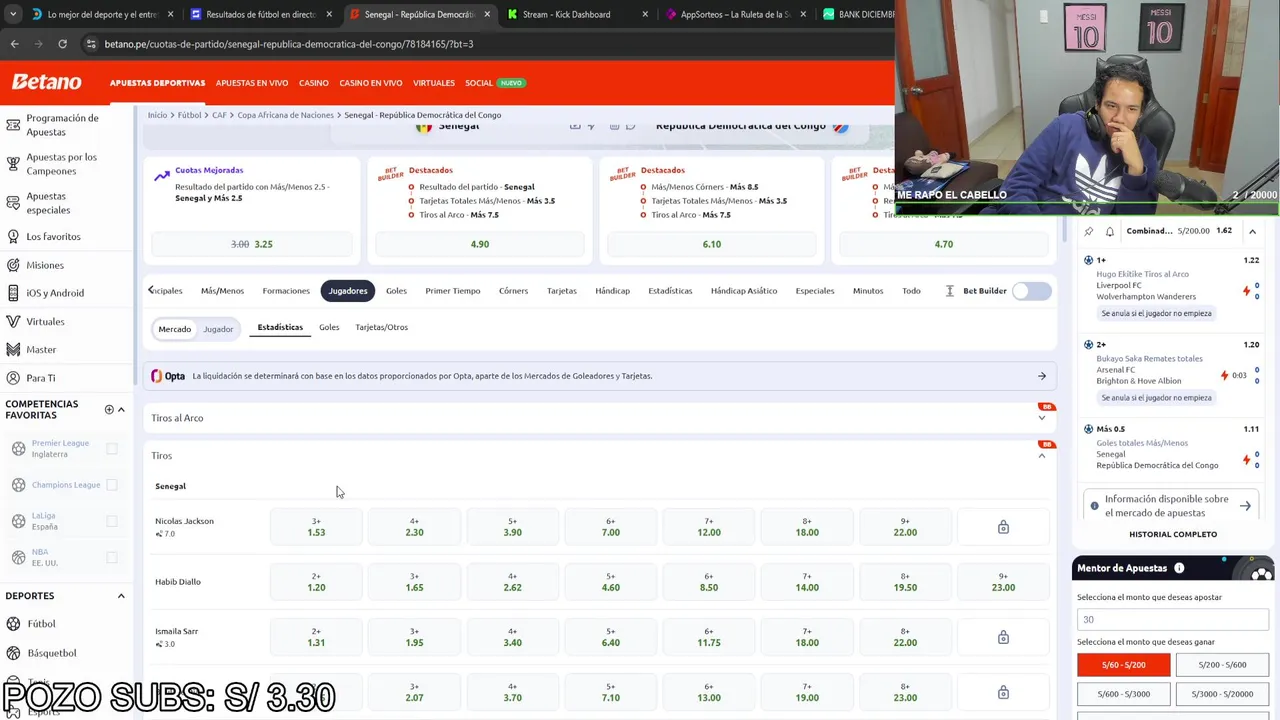Select the Estadísticas sub-tab
Screen dimensions: 1280x720
[280, 327]
